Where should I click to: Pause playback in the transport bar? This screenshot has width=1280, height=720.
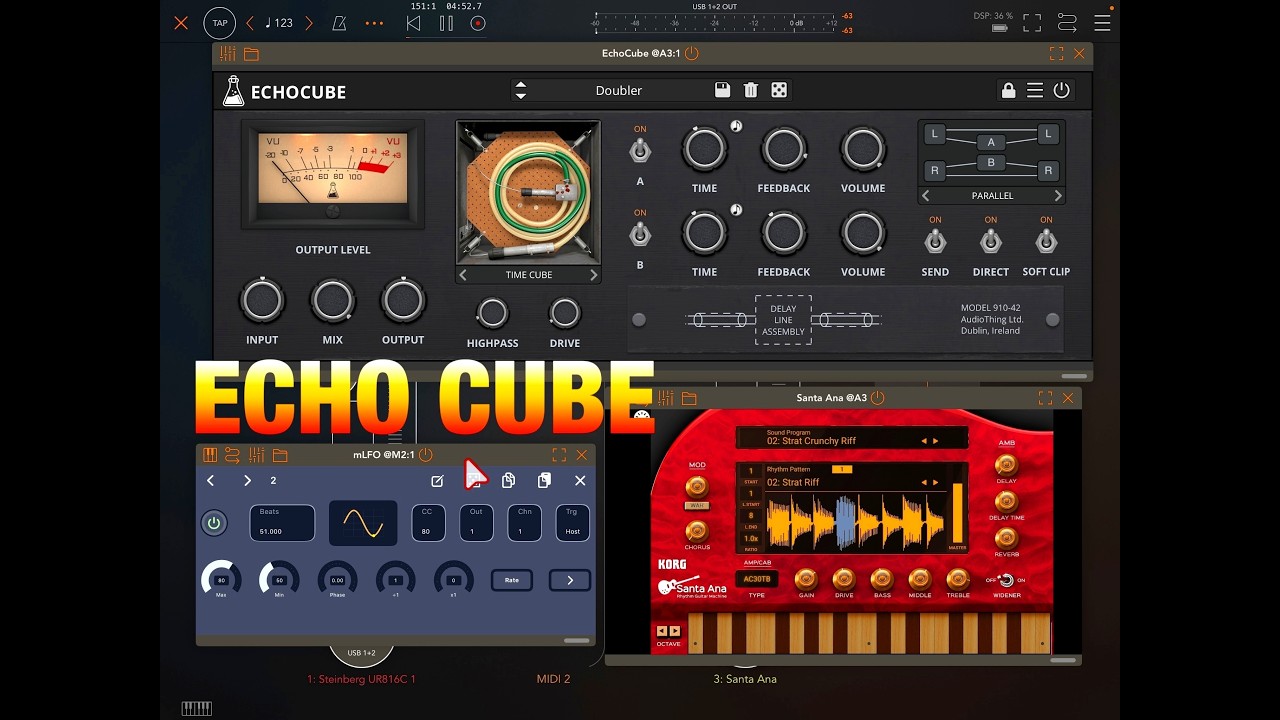(x=446, y=23)
